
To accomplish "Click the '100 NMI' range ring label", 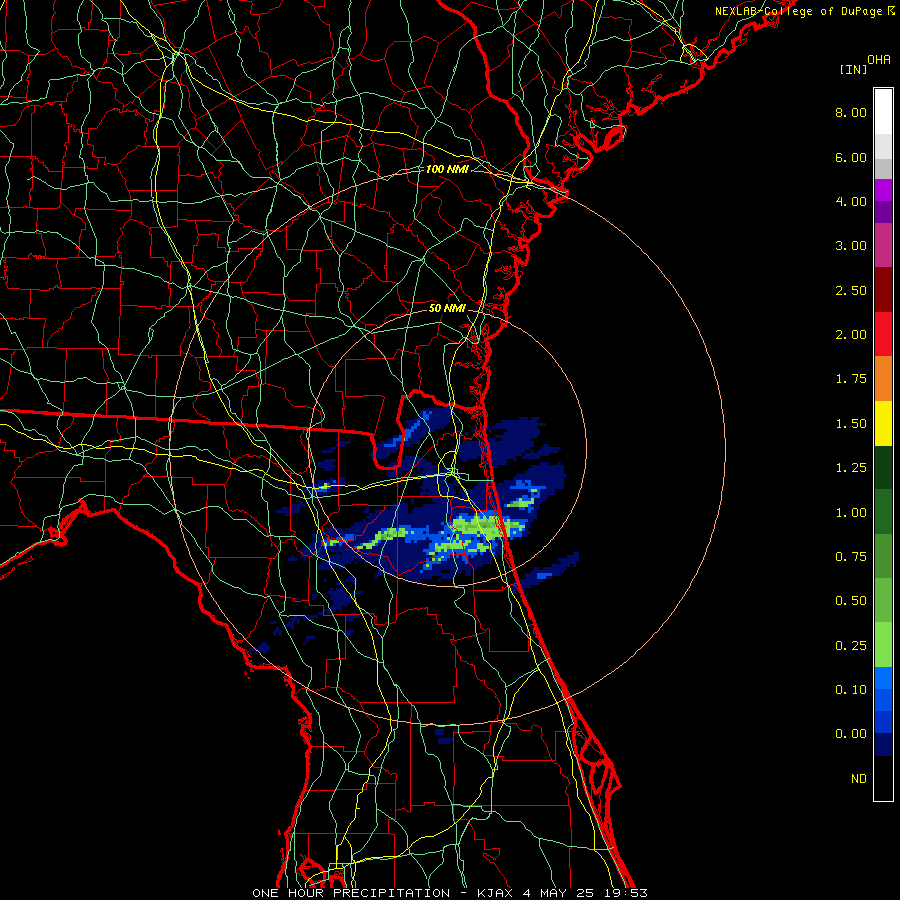I will (447, 169).
